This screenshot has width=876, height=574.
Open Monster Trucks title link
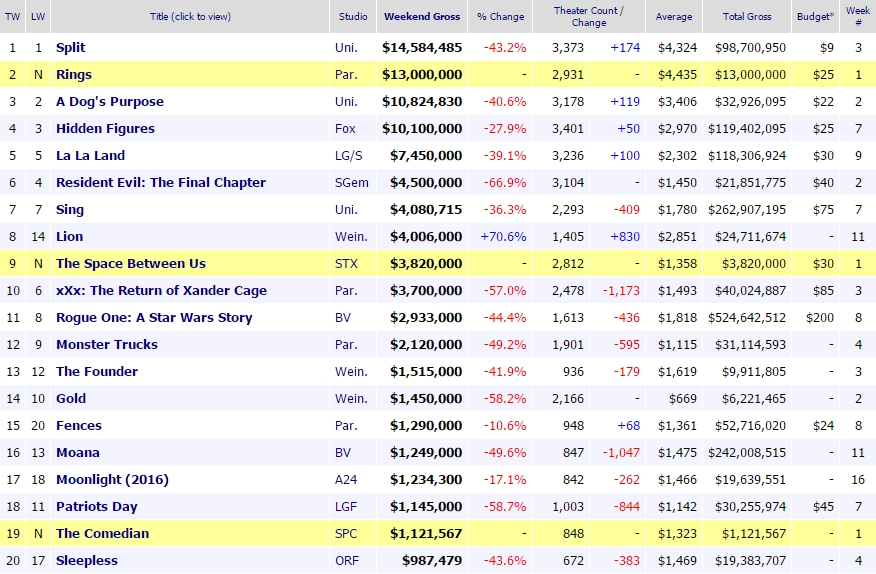click(x=107, y=344)
